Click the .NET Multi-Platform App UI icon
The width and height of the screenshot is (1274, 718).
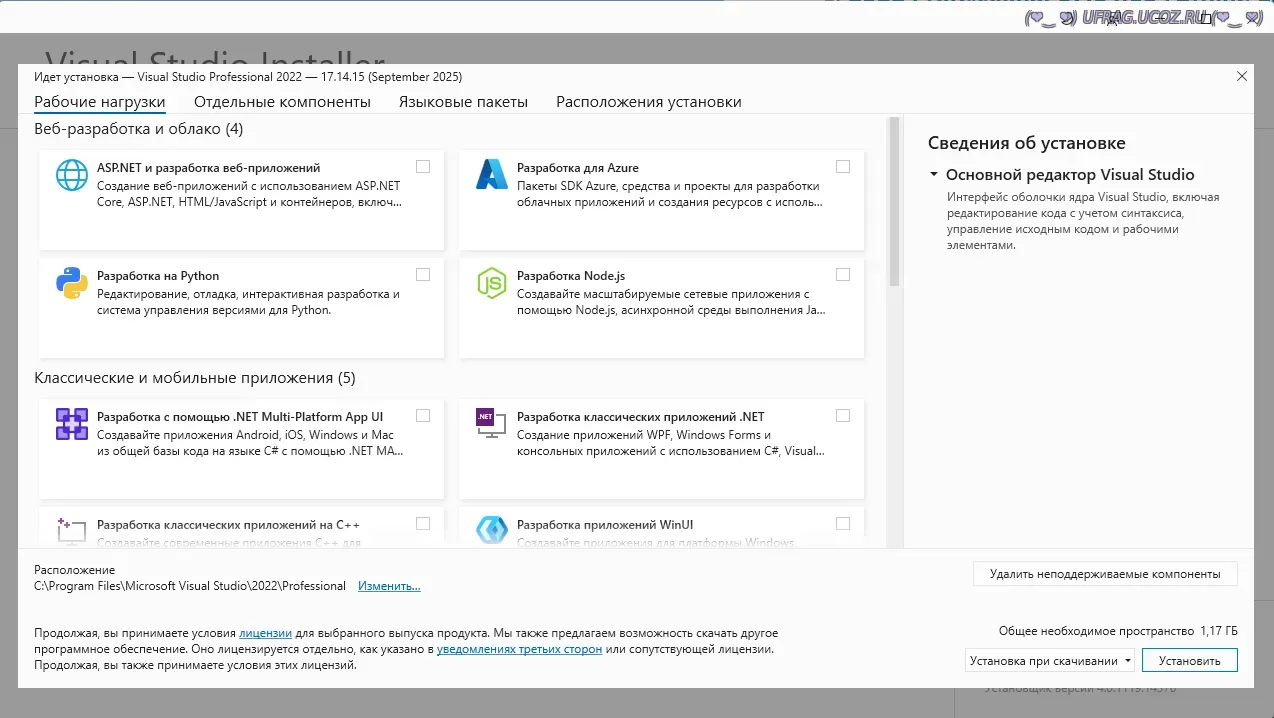tap(72, 424)
